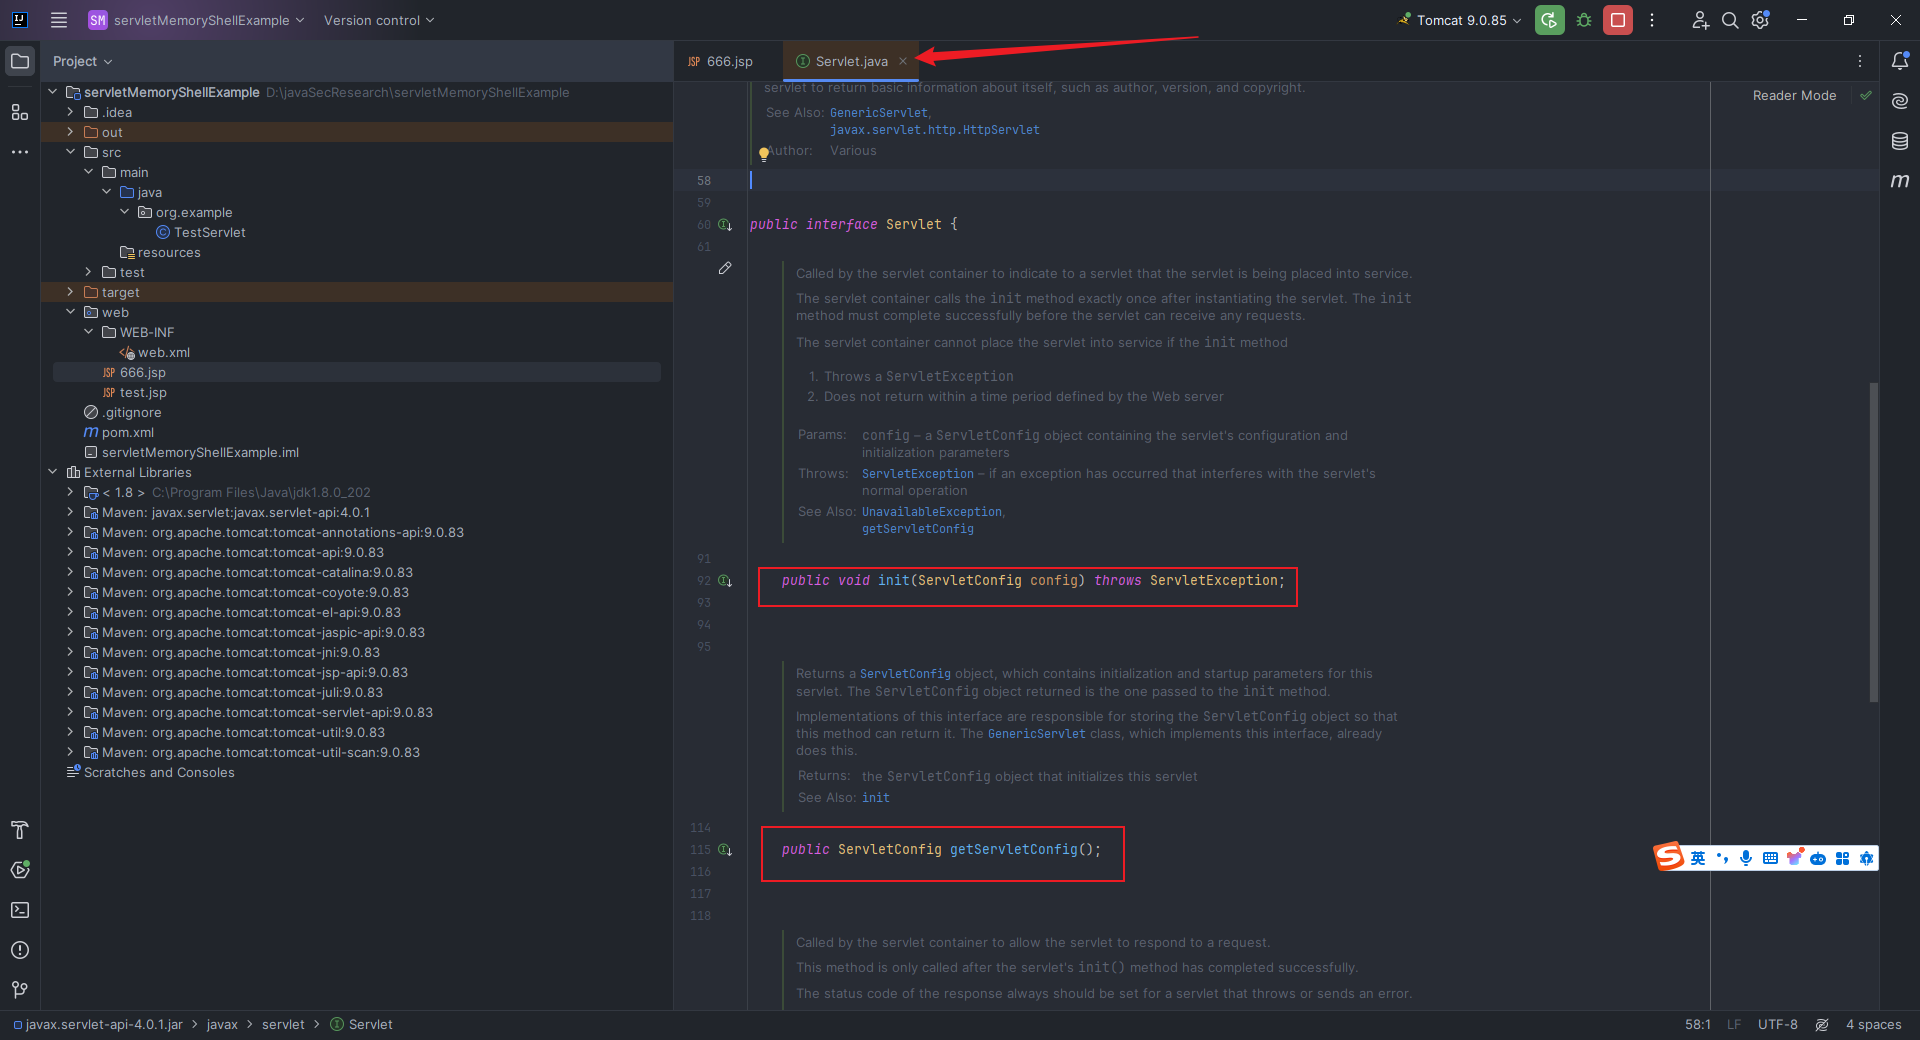Open IDE settings gear

[x=1761, y=20]
